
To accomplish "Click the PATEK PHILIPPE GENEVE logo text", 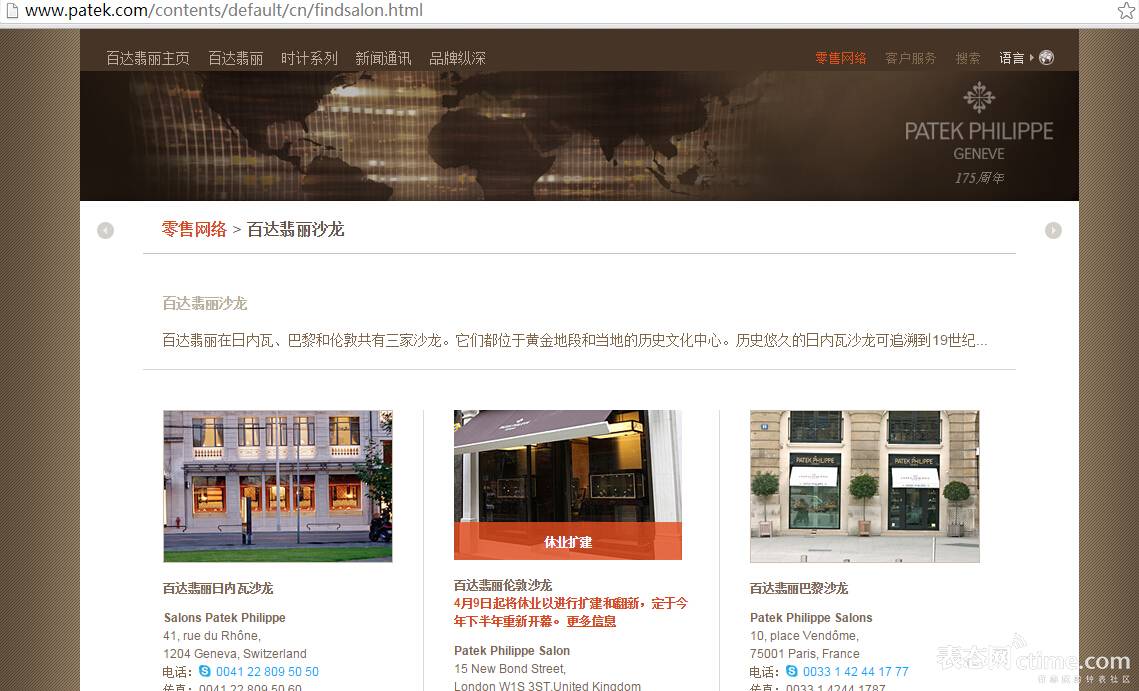I will click(978, 141).
